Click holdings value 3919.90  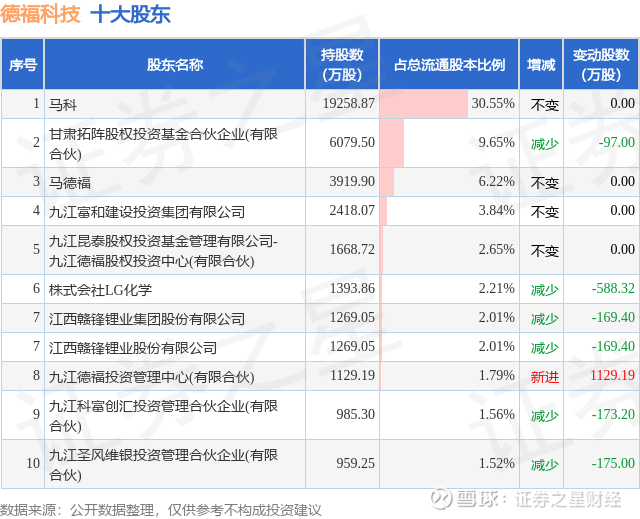[352, 181]
